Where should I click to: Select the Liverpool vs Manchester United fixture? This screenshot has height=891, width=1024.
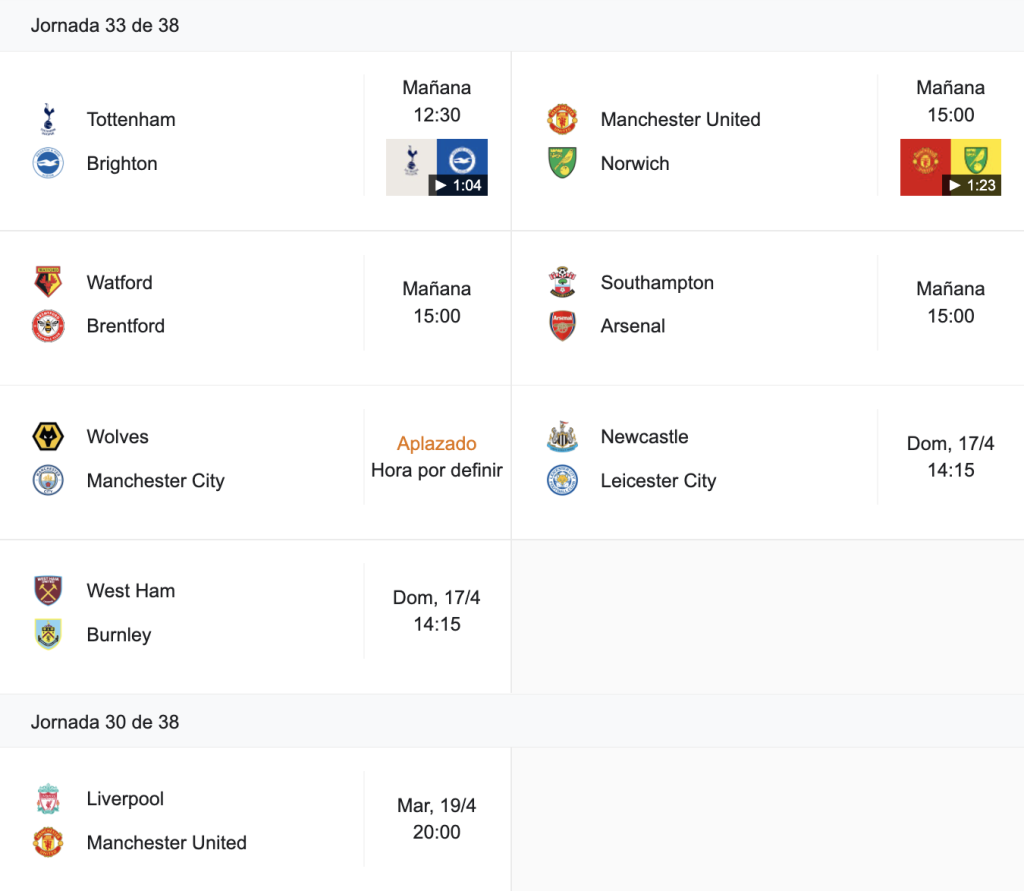tap(255, 820)
